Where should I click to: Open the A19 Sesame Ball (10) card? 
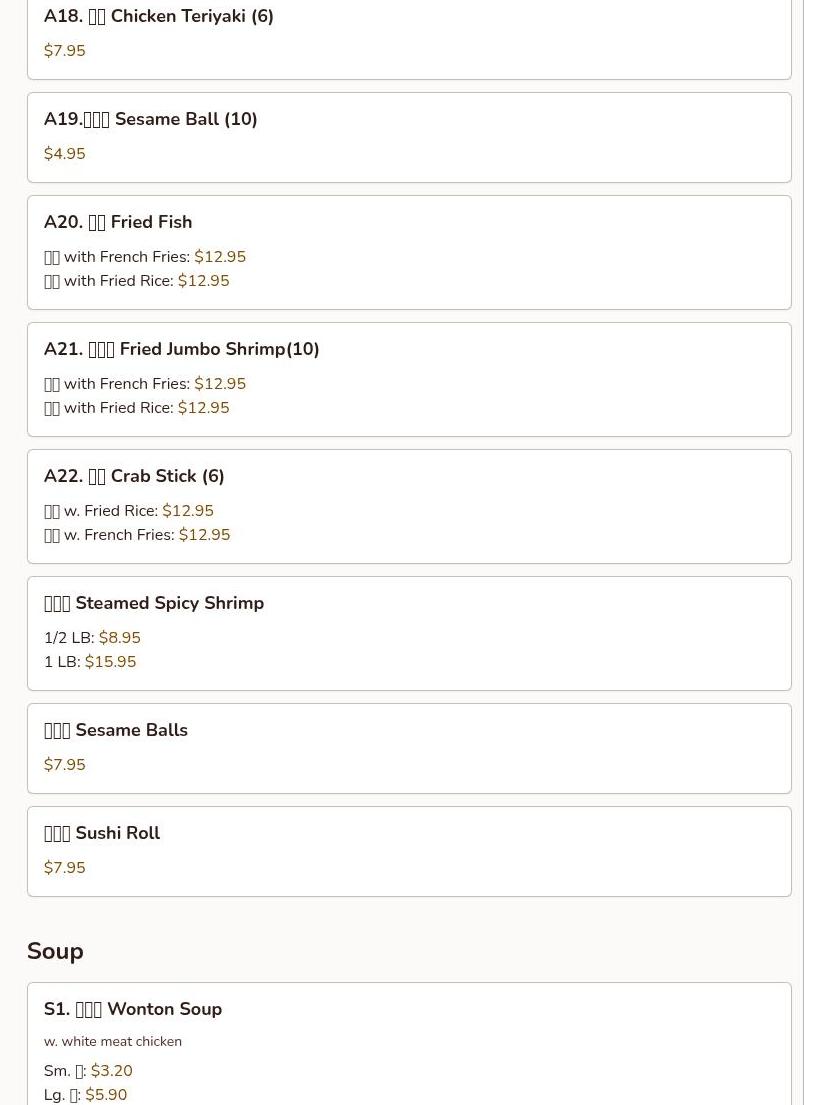point(409,137)
